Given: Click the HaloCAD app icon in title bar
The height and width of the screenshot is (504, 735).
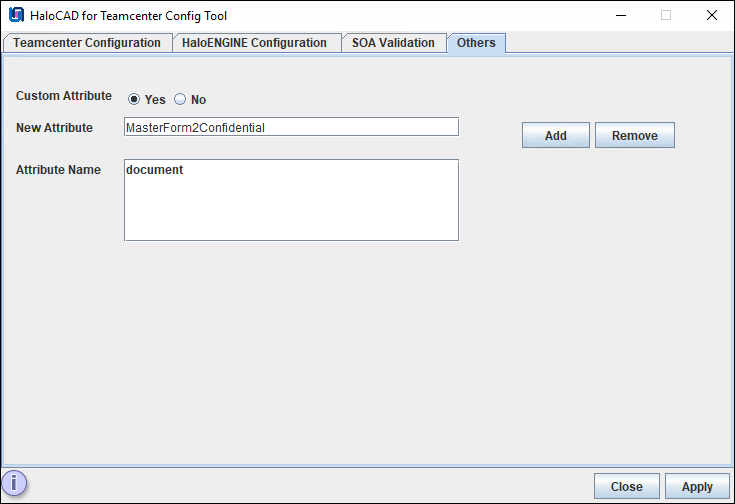Looking at the screenshot, I should [16, 15].
